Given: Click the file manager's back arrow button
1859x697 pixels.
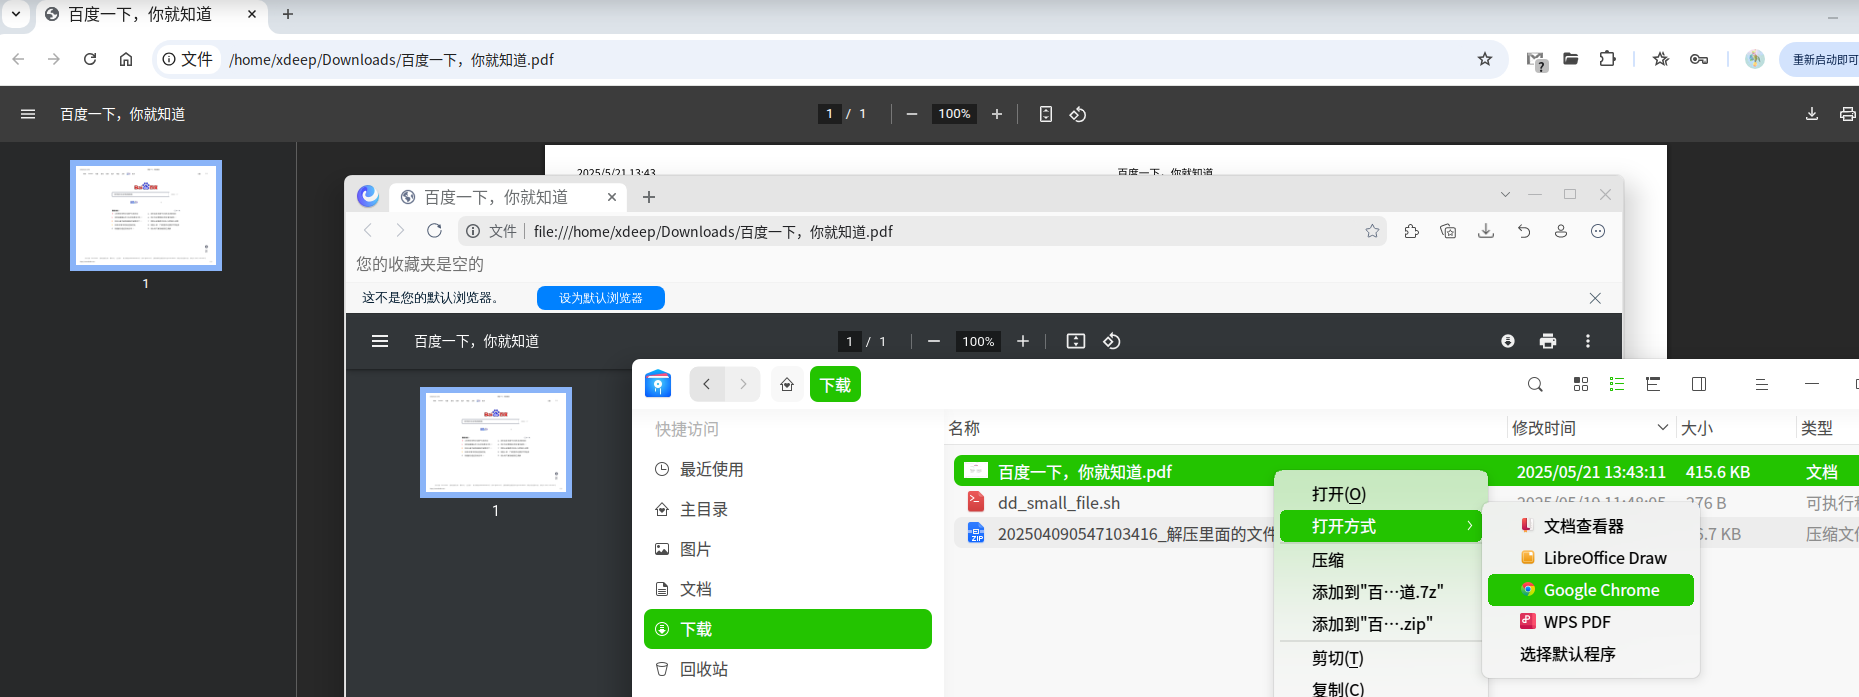Looking at the screenshot, I should 707,384.
